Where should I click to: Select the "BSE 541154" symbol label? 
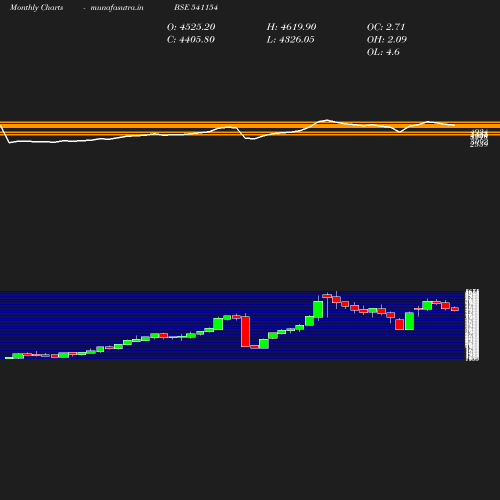pos(196,8)
